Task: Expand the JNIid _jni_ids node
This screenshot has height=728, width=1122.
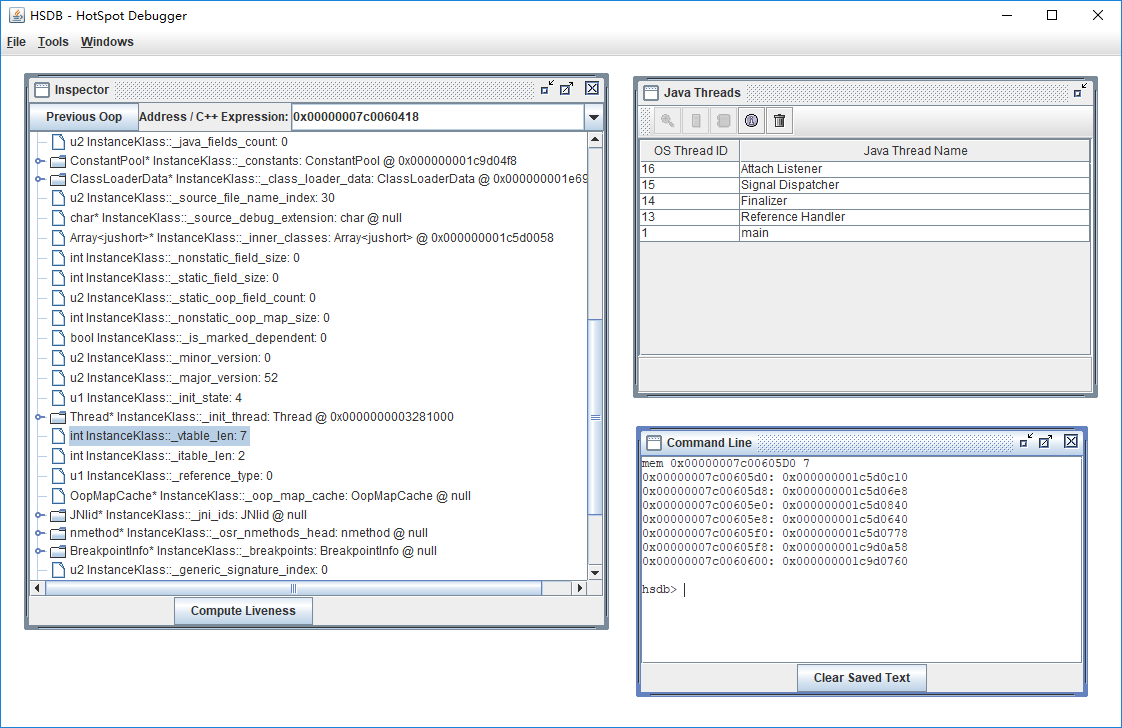Action: [40, 515]
